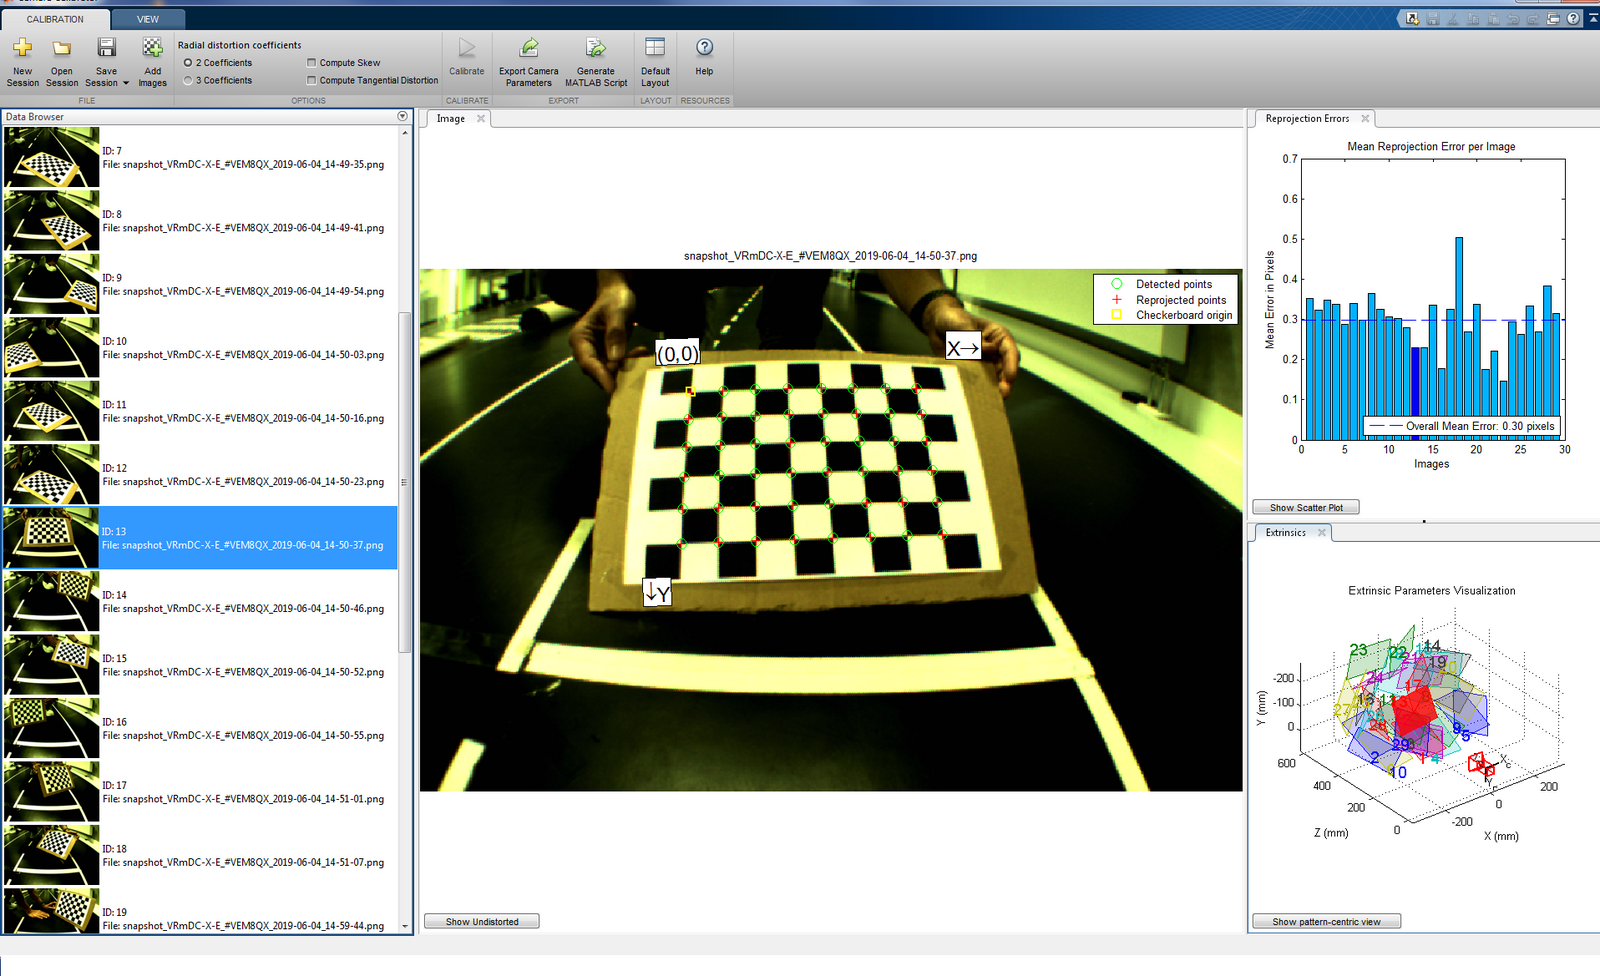The width and height of the screenshot is (1600, 976).
Task: Click the Show Undistorted button
Action: (482, 922)
